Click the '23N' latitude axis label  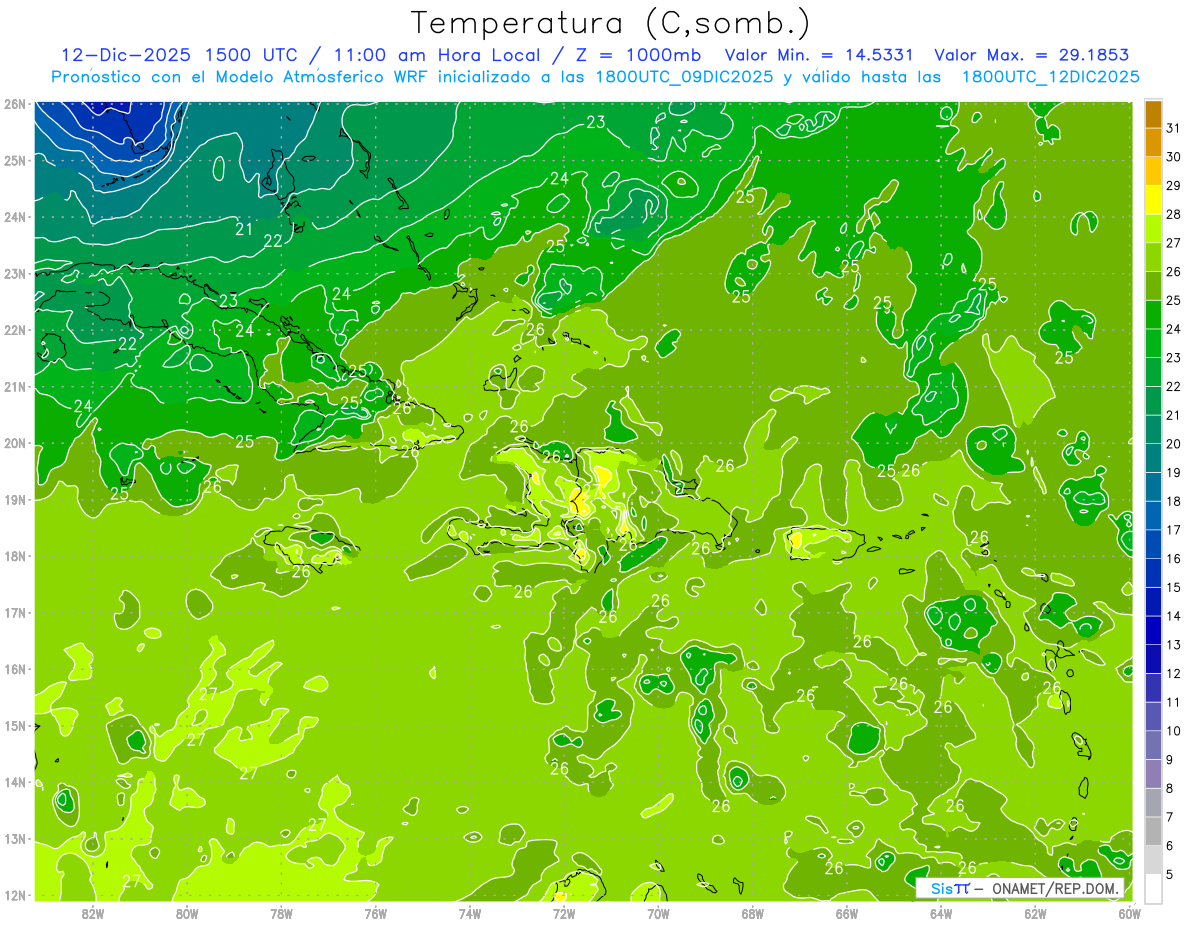tap(15, 273)
